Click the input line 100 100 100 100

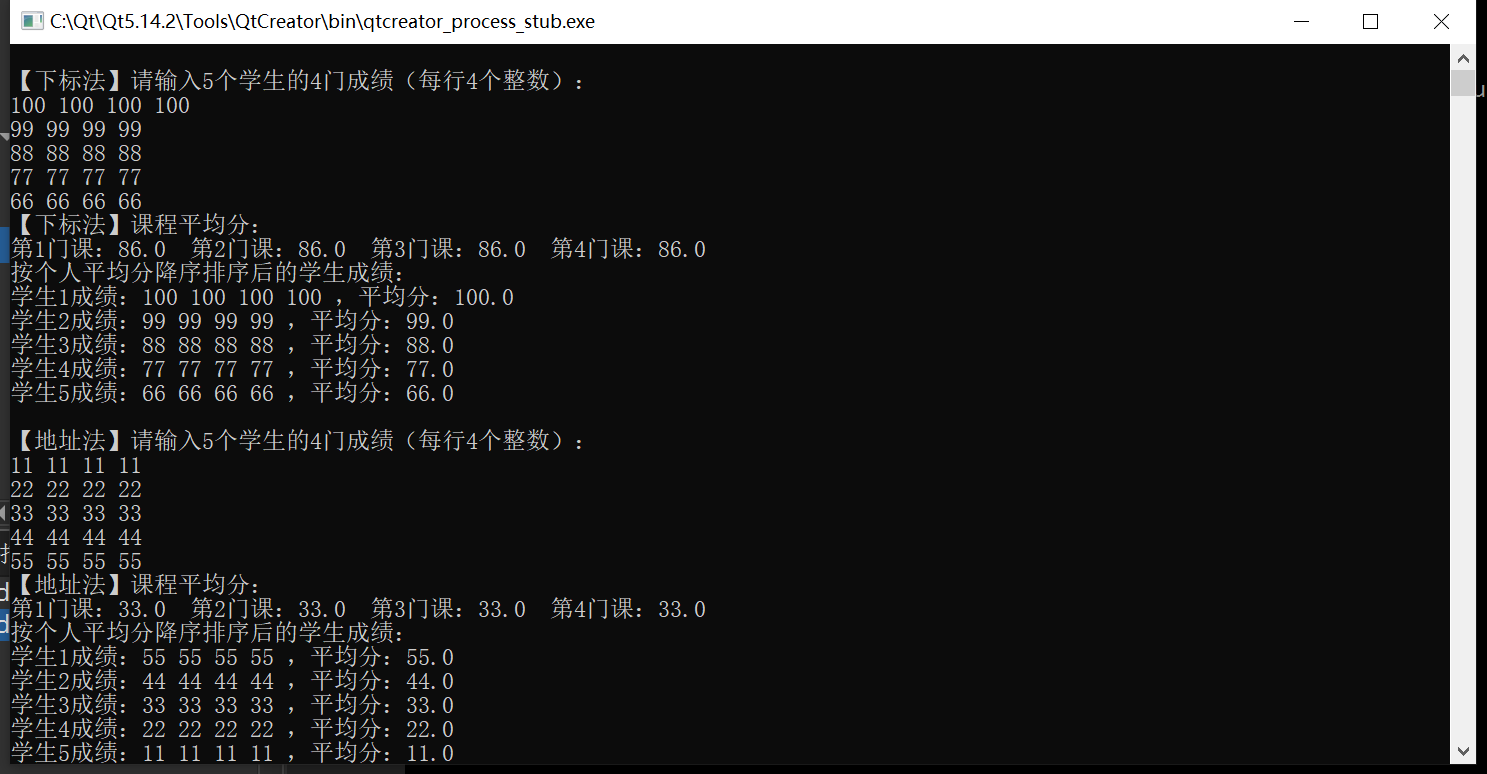[x=100, y=105]
